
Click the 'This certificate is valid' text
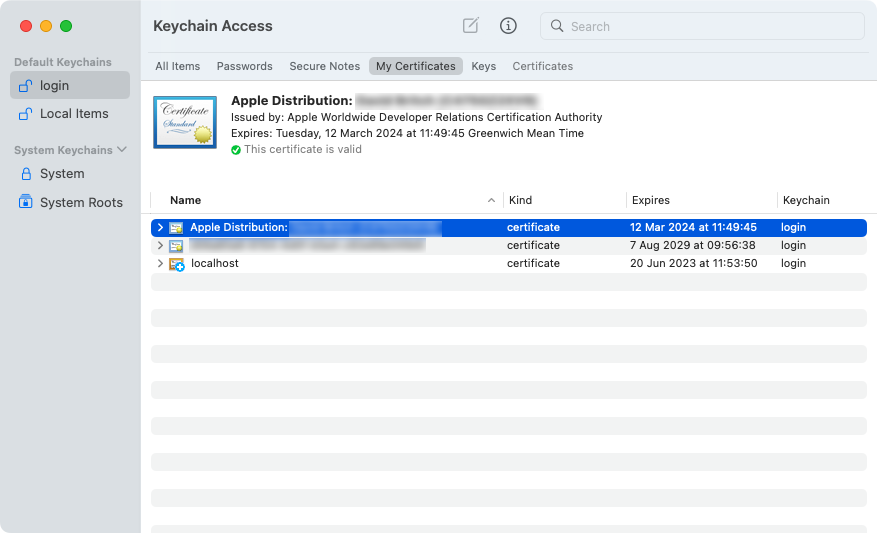click(x=303, y=149)
